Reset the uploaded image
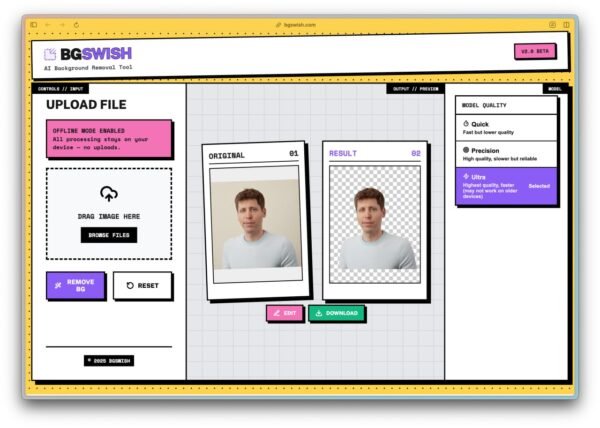Image resolution: width=600 pixels, height=428 pixels. [142, 285]
